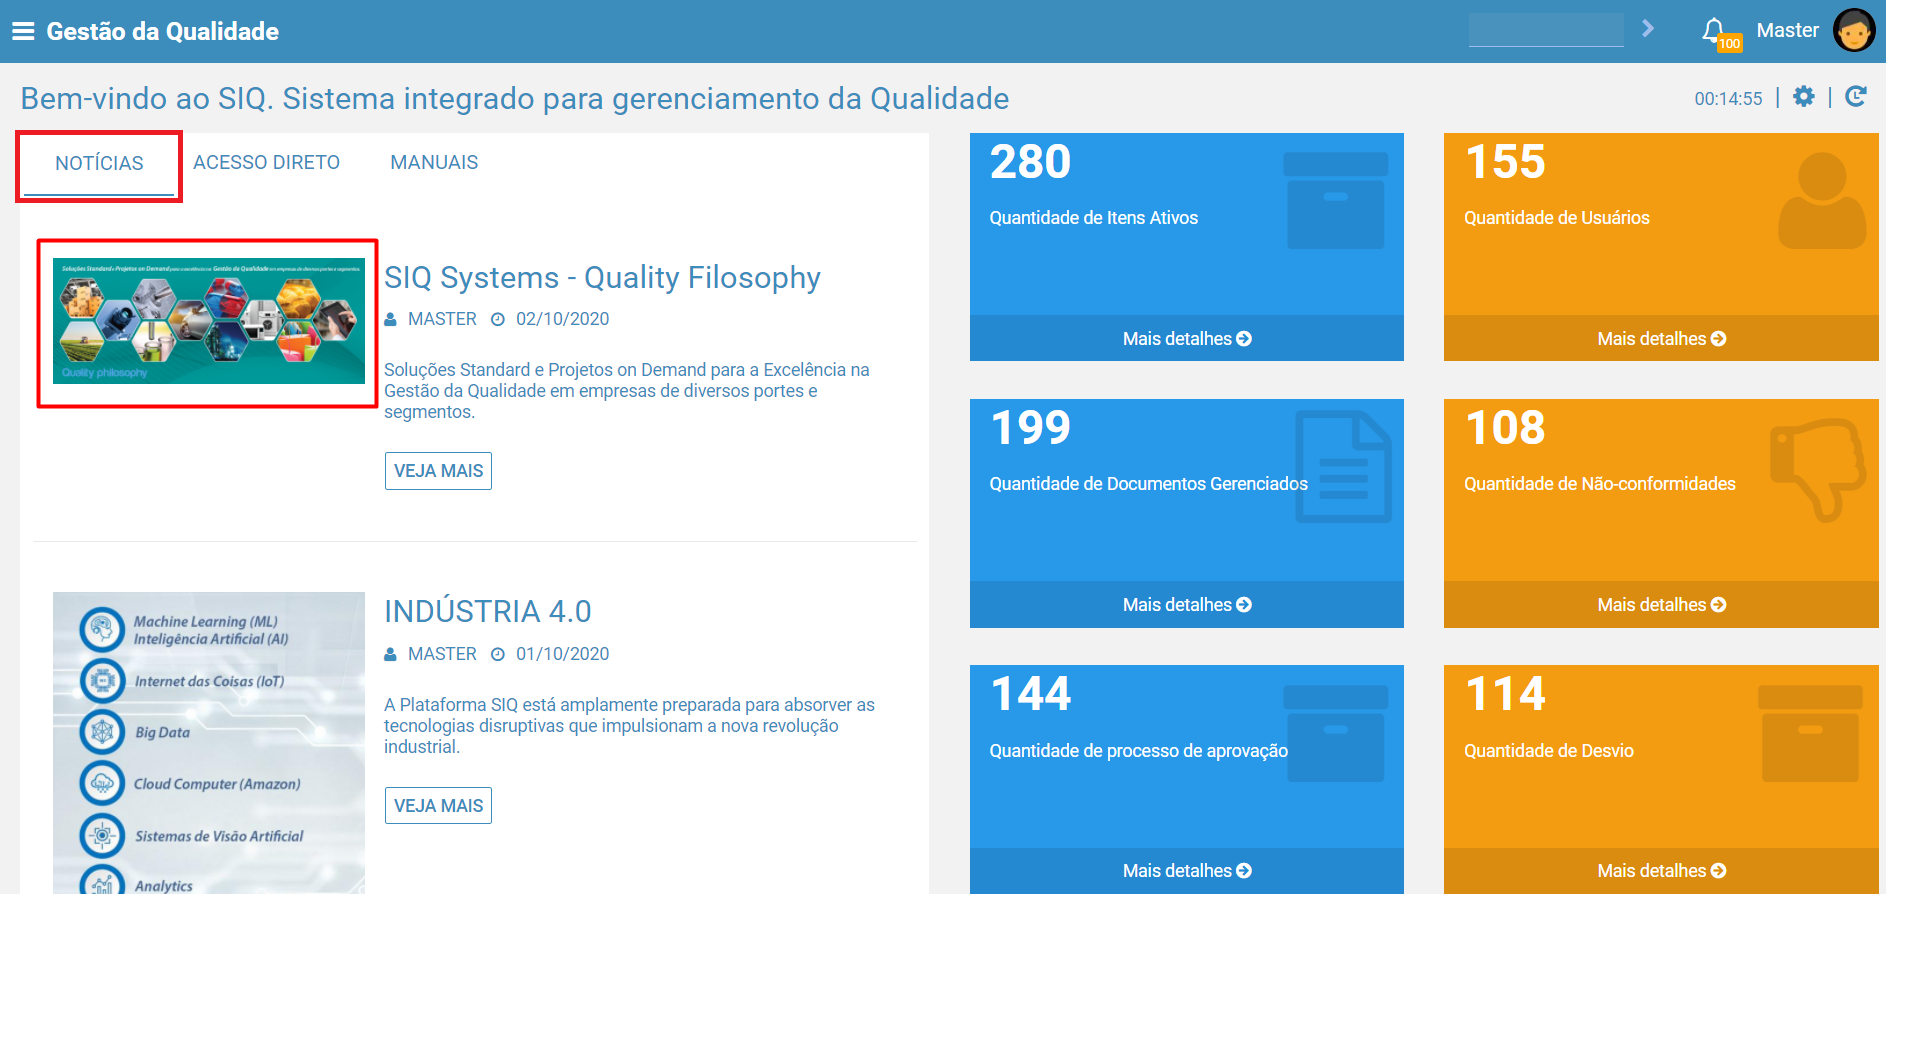Click VEJA MAIS under INDÚSTRIA 4.0
1920x1045 pixels.
(438, 806)
